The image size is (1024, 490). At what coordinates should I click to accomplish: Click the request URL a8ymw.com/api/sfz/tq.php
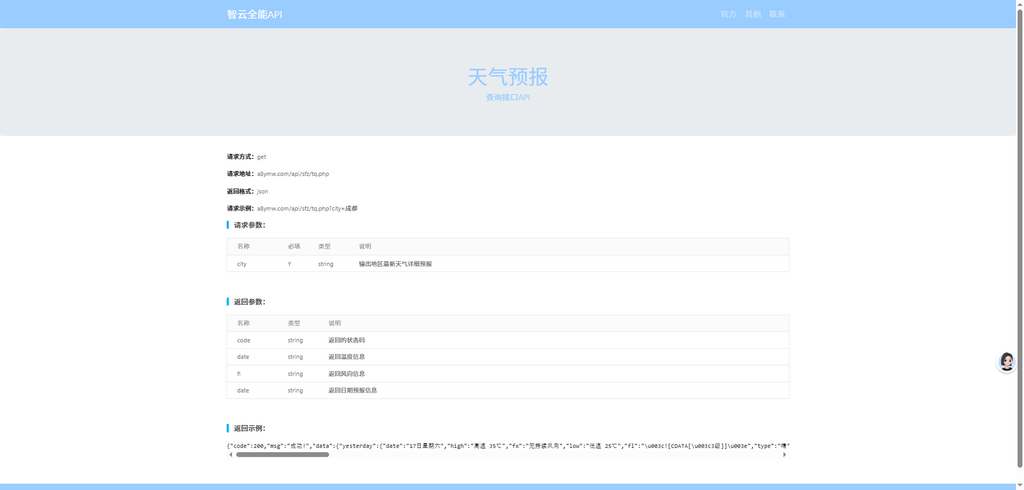click(293, 174)
